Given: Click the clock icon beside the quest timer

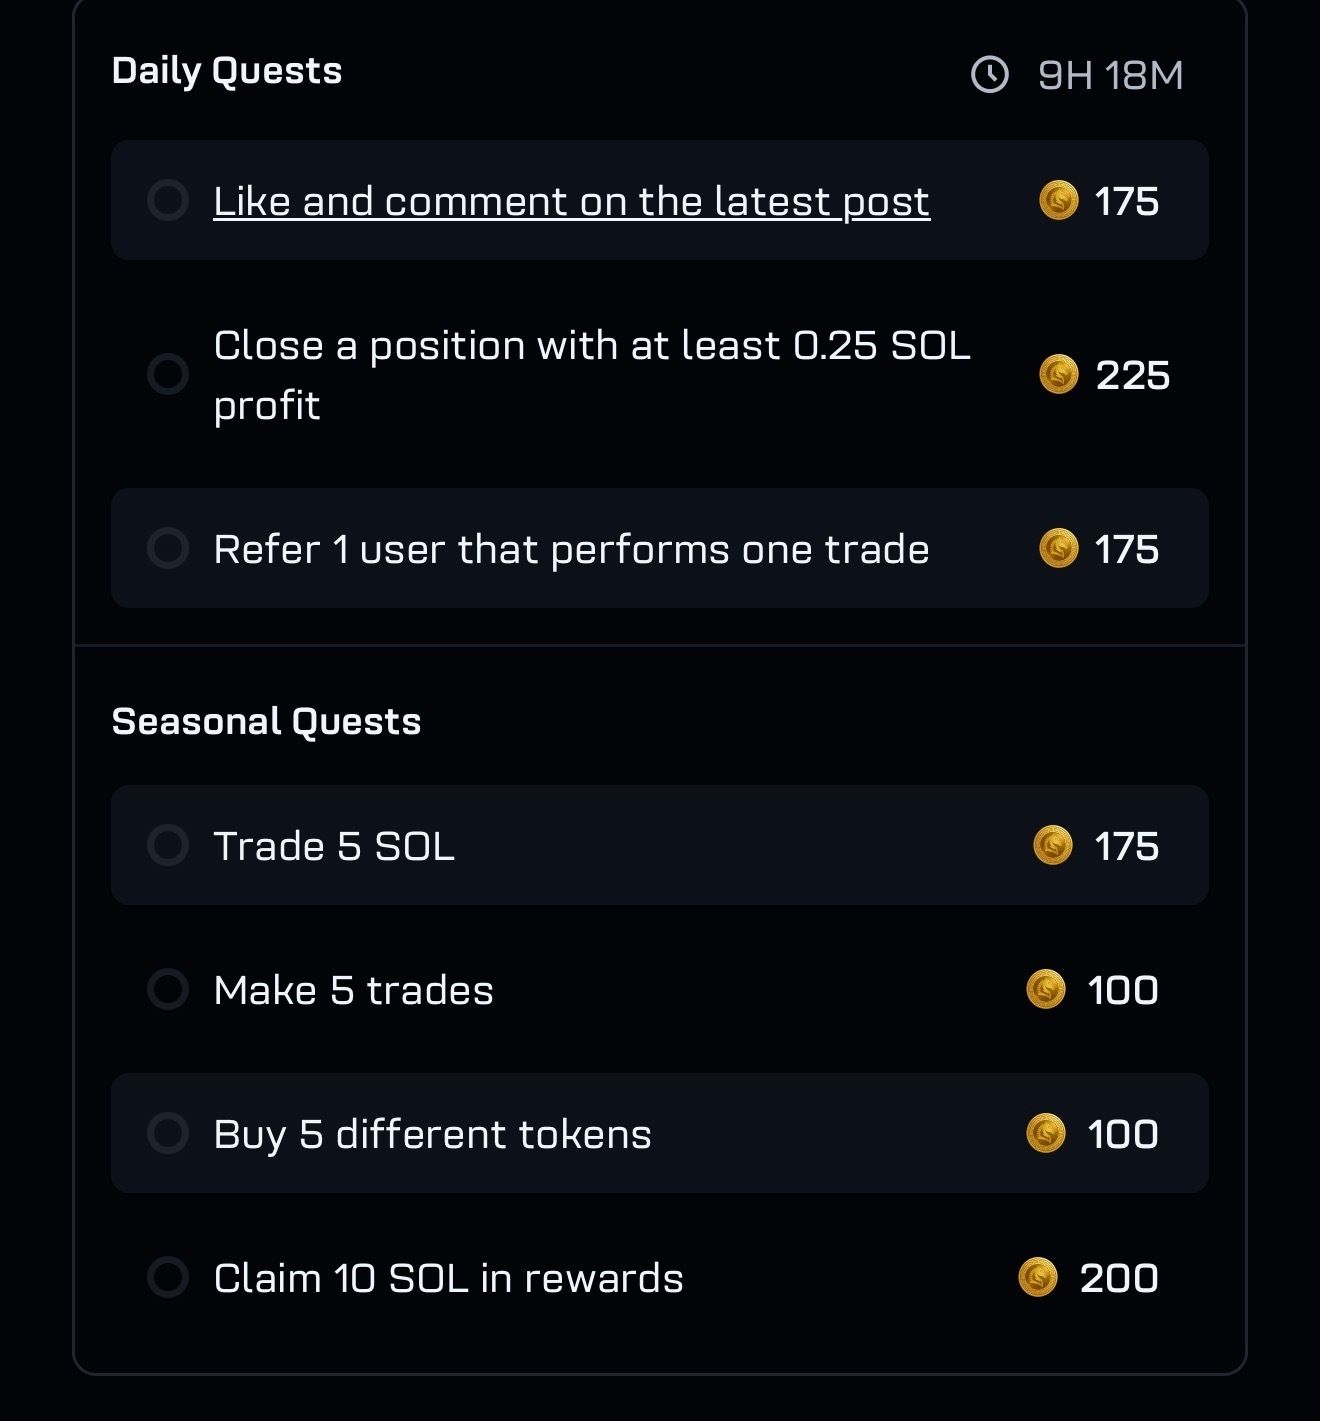Looking at the screenshot, I should coord(990,75).
